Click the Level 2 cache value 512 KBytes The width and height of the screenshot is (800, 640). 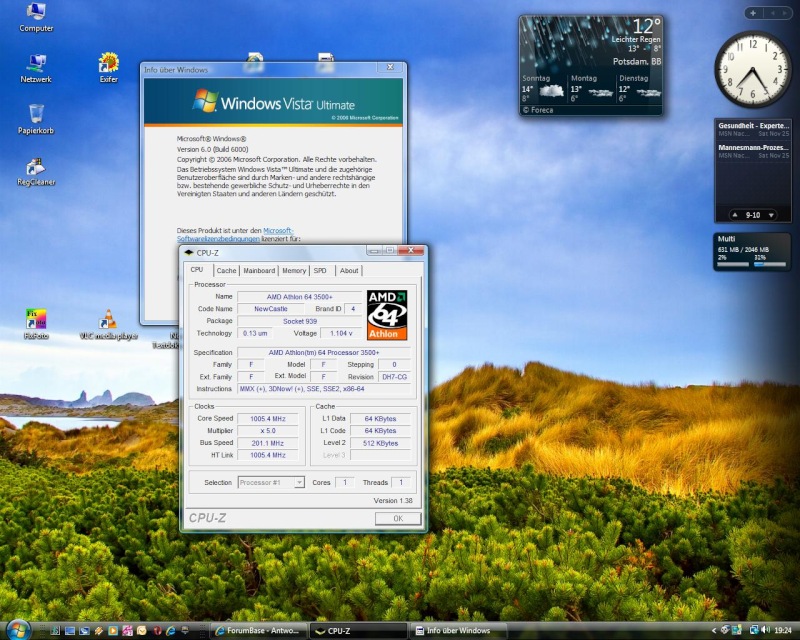[380, 443]
